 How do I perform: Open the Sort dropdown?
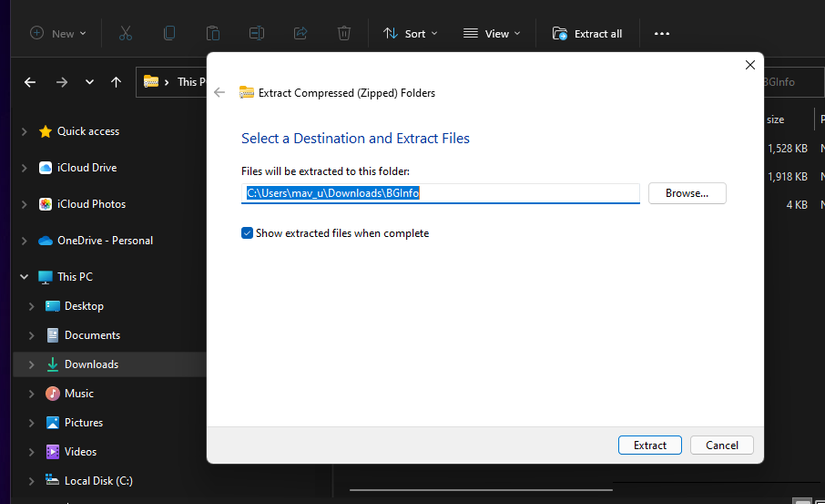click(x=410, y=34)
